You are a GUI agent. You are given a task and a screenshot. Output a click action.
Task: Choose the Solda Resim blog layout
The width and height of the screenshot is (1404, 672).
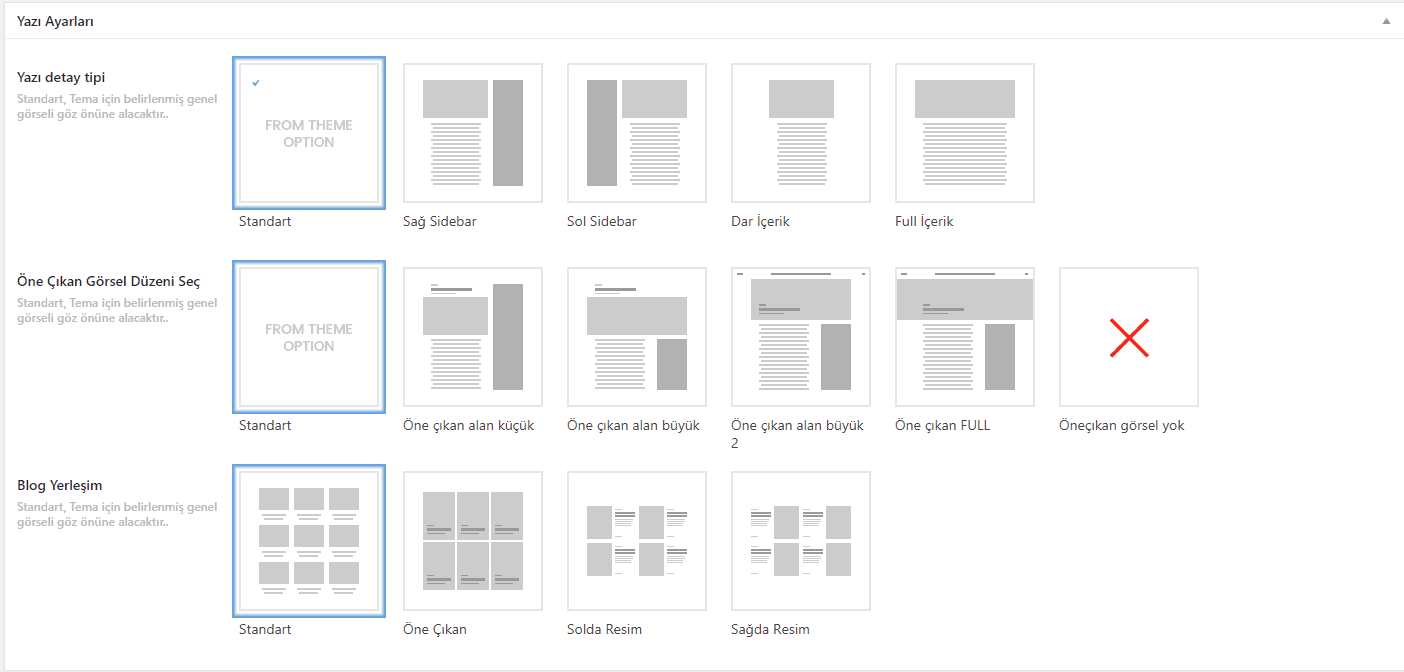click(636, 541)
